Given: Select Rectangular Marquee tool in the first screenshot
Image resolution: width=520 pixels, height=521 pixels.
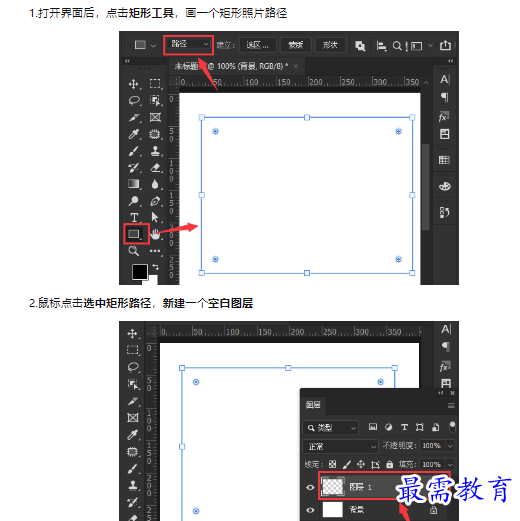Looking at the screenshot, I should point(155,84).
